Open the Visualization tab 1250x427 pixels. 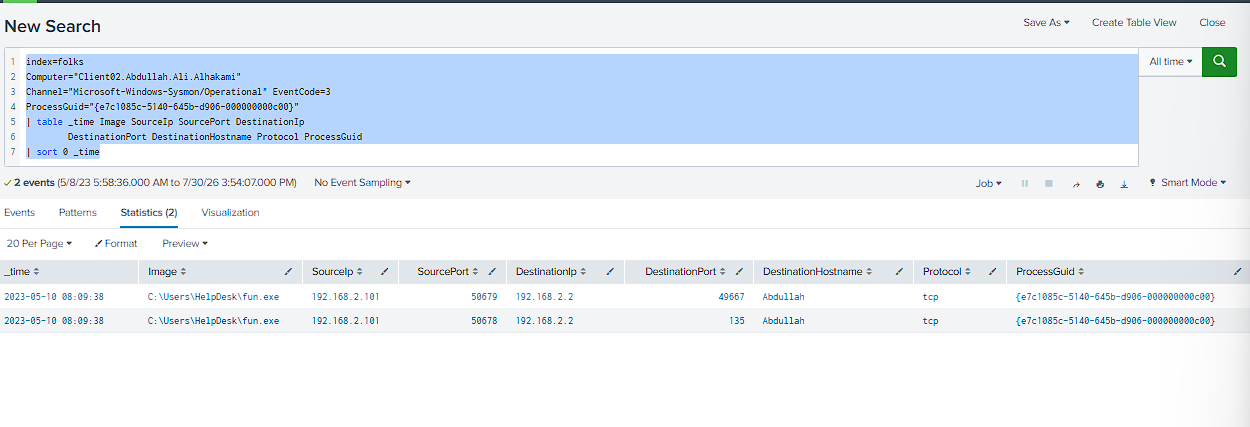(230, 212)
